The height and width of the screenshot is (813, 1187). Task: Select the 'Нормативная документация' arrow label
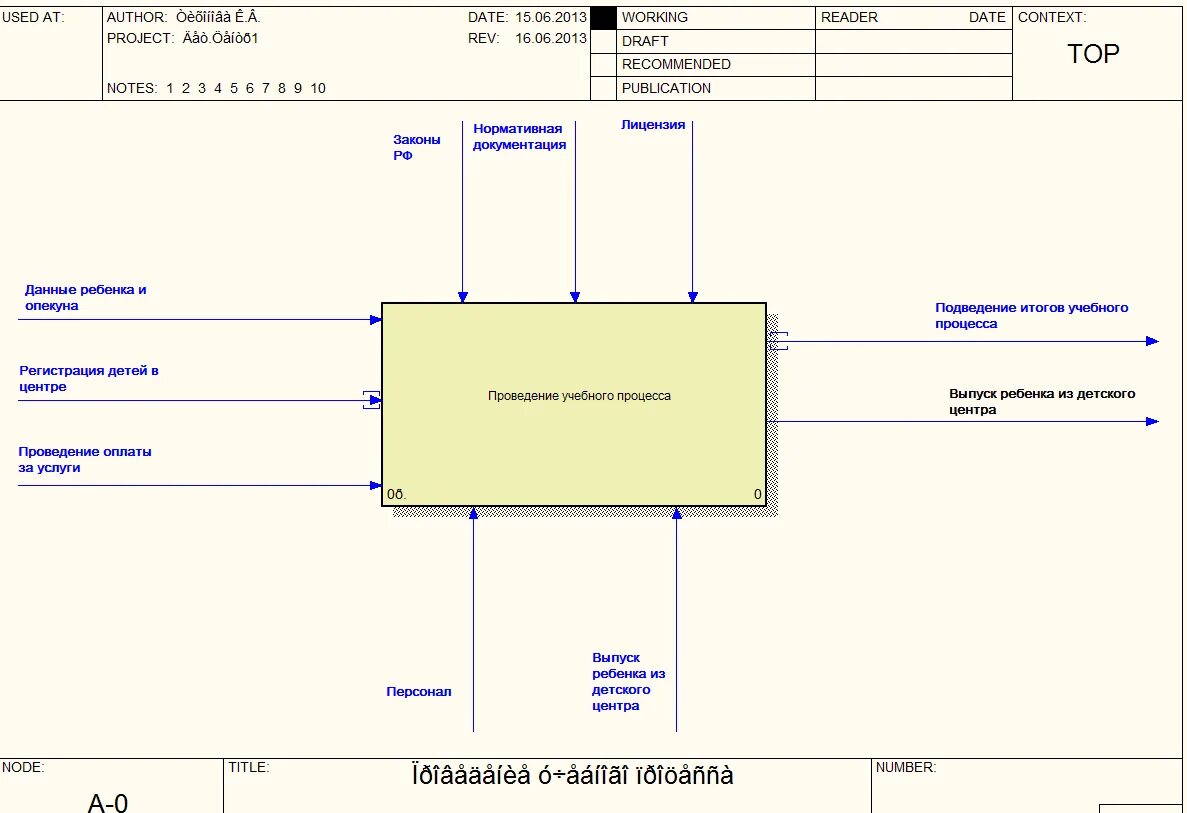(x=519, y=137)
